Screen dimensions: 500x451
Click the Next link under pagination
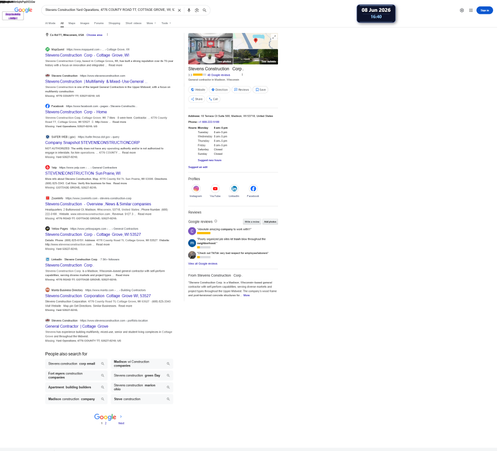121,423
